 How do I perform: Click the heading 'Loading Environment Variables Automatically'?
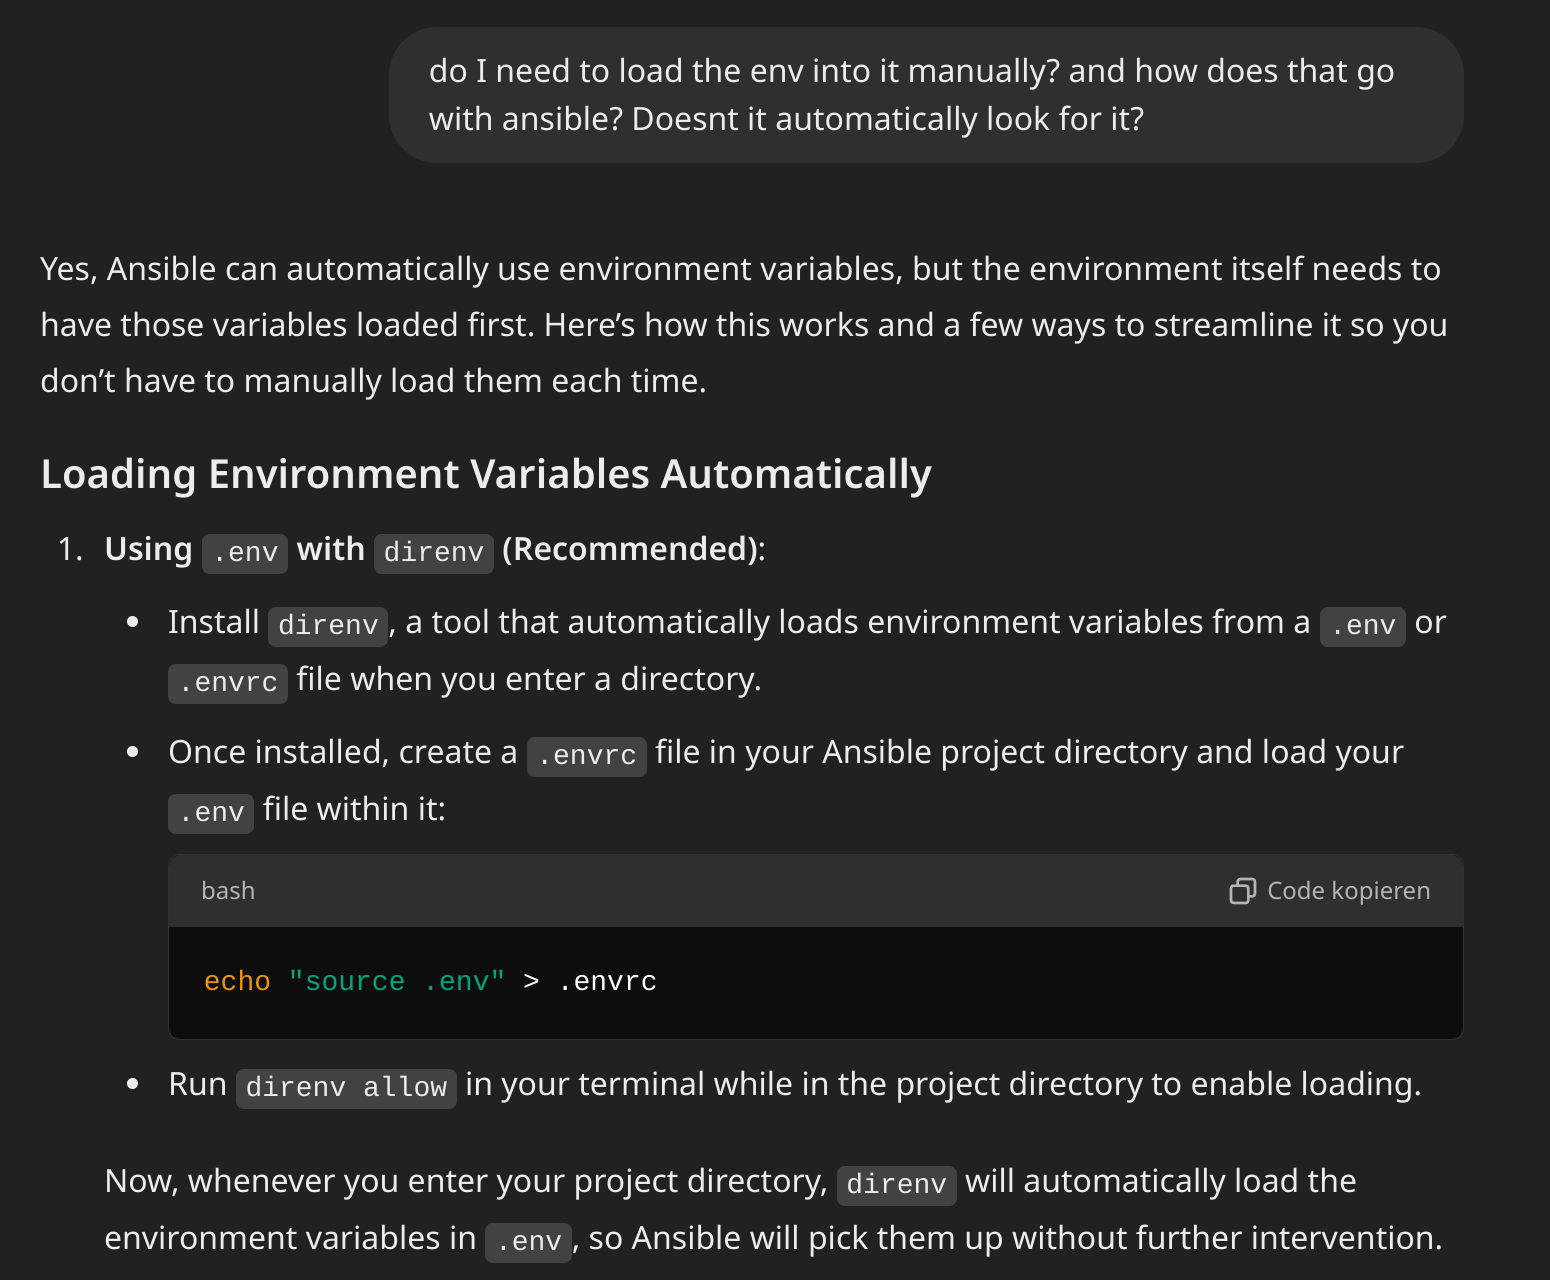click(x=486, y=474)
